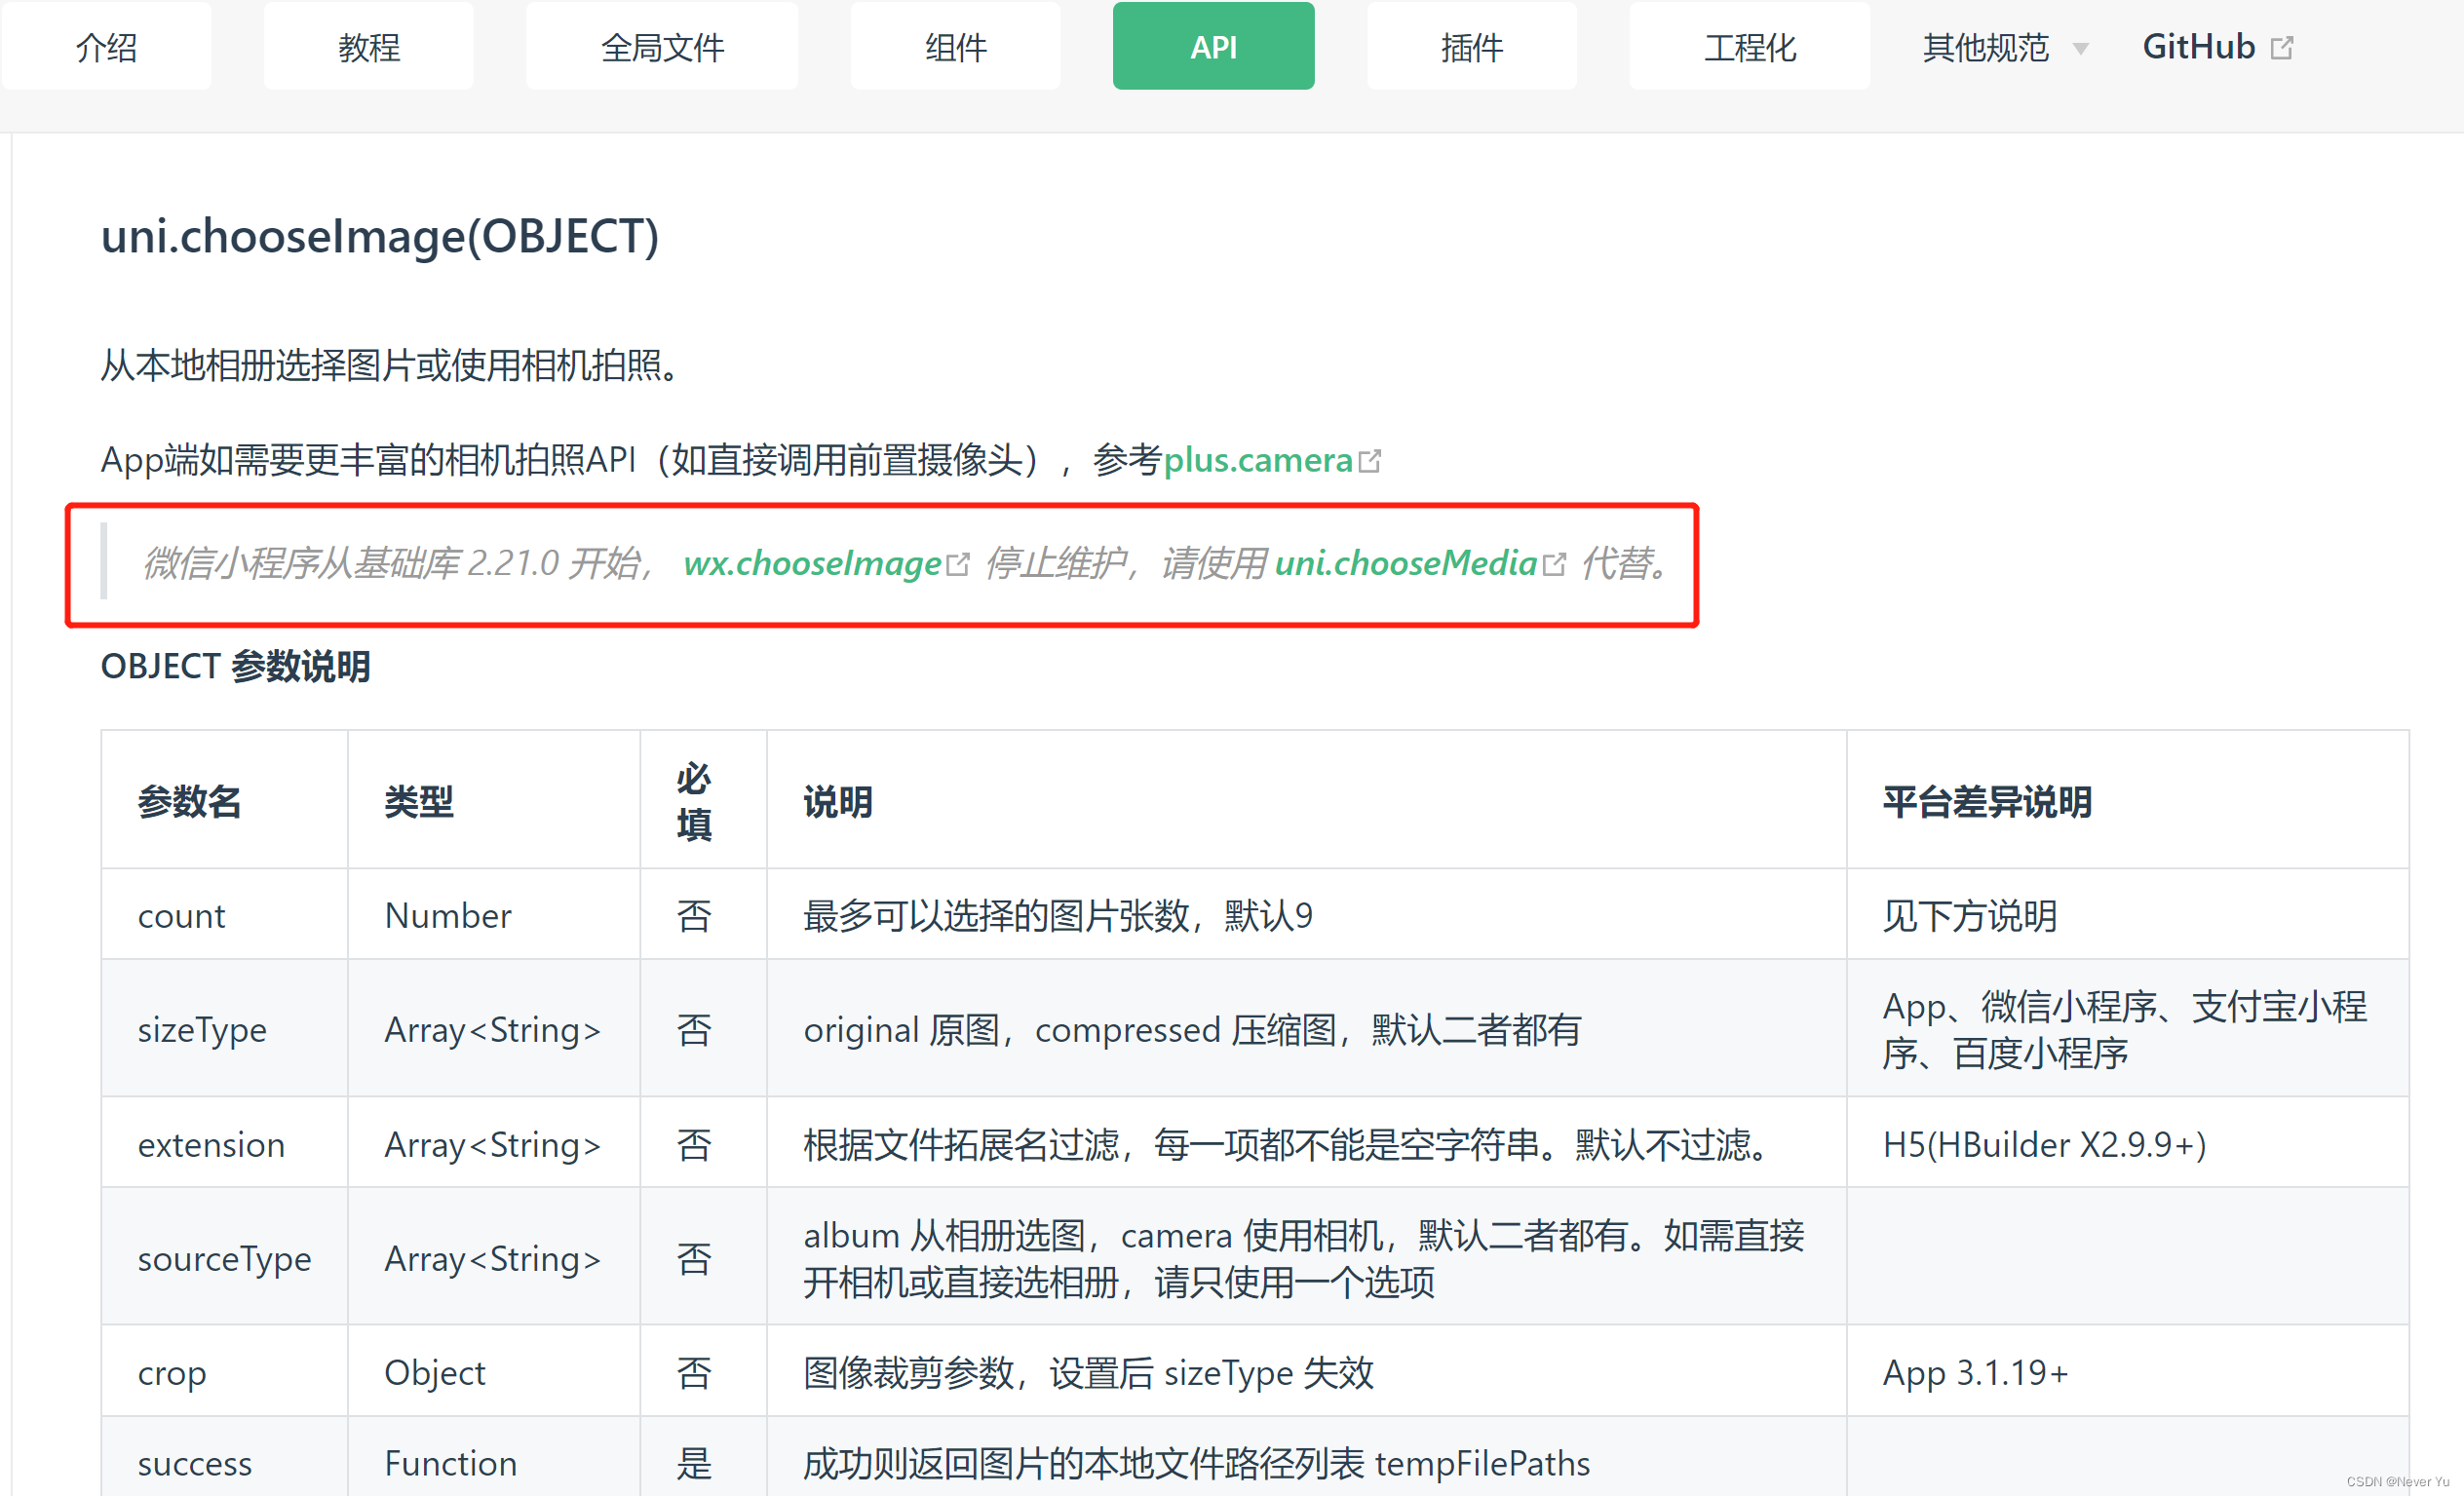Switch to the 工程化 tab

[1749, 47]
